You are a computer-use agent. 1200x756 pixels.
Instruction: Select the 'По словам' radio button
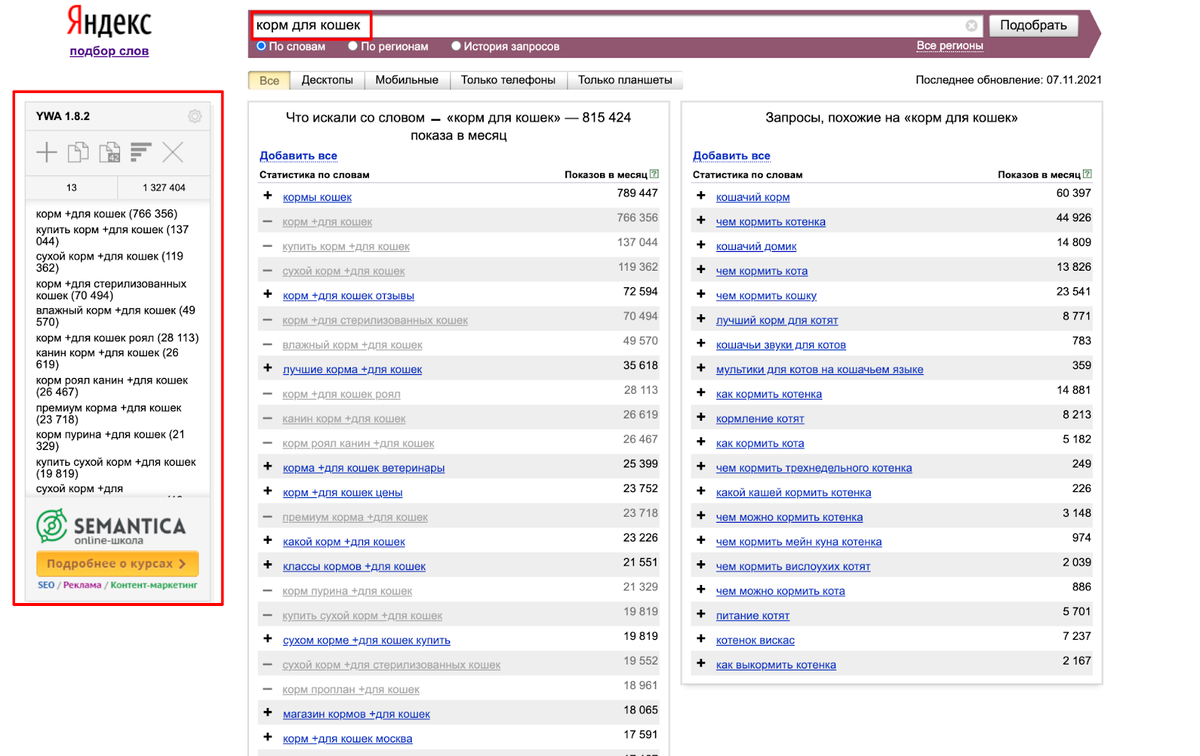point(261,46)
